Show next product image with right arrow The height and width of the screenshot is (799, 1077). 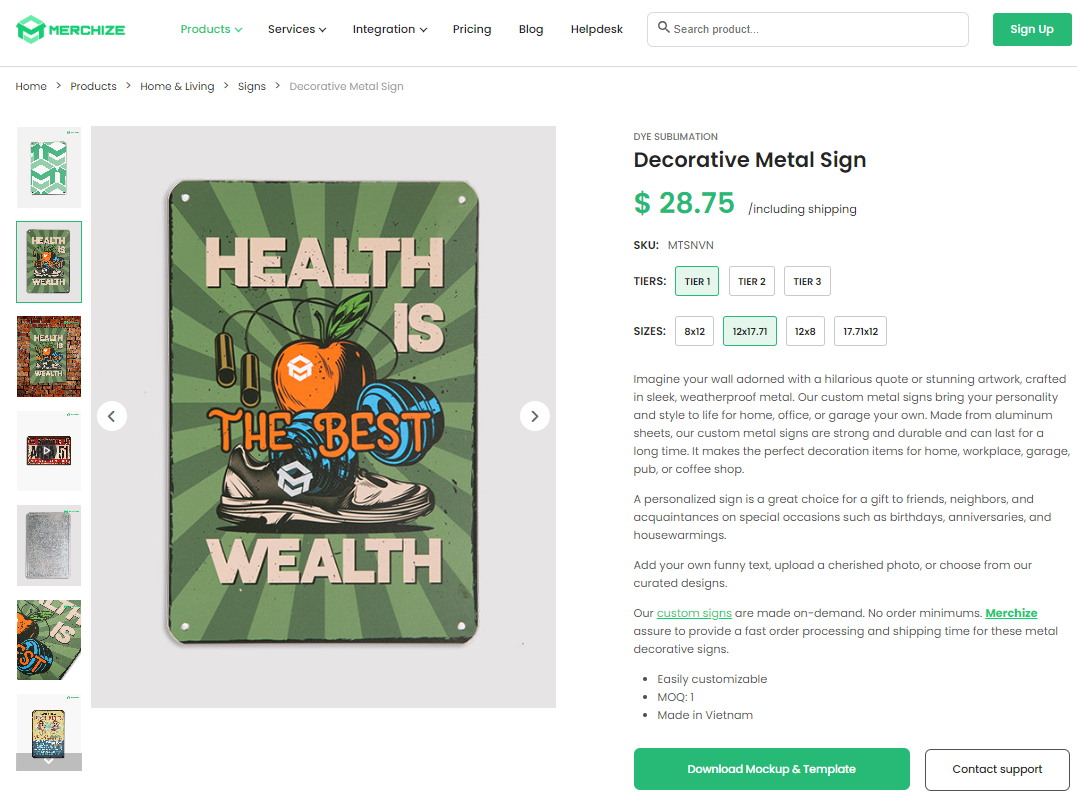coord(534,416)
